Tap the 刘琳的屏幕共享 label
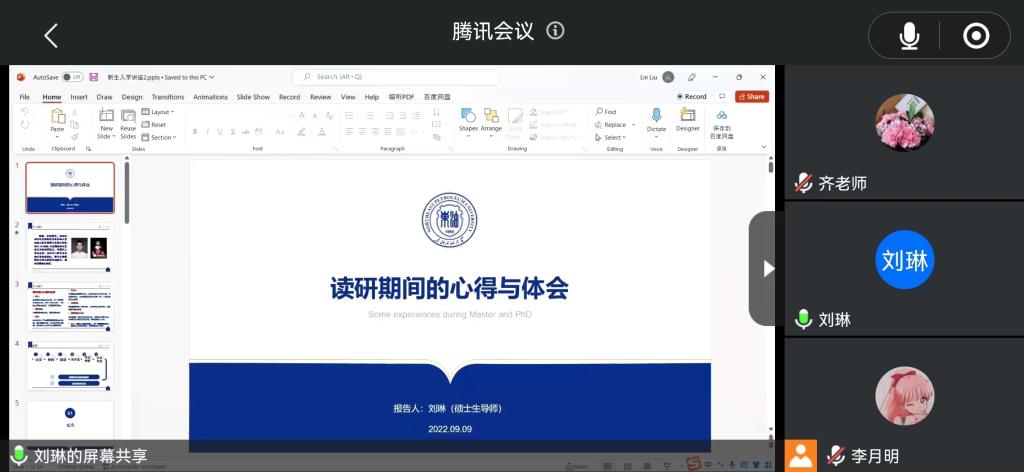The image size is (1024, 472). (91, 456)
